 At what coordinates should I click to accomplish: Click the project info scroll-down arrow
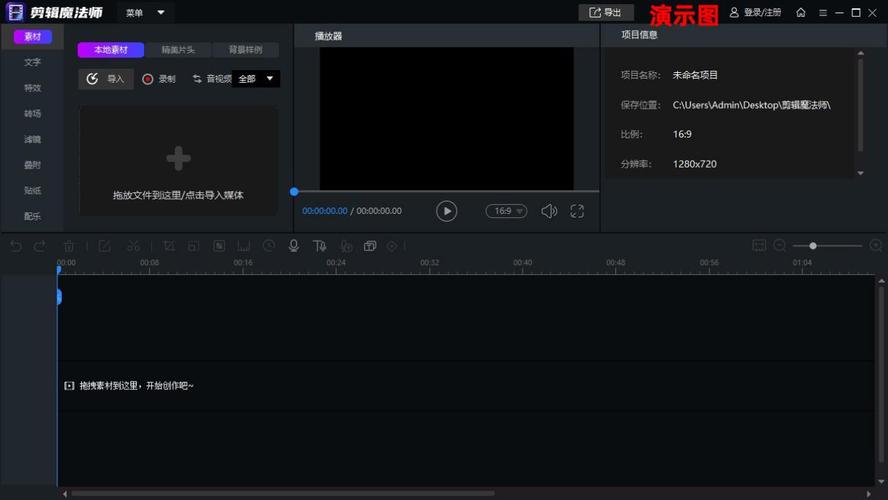[861, 173]
